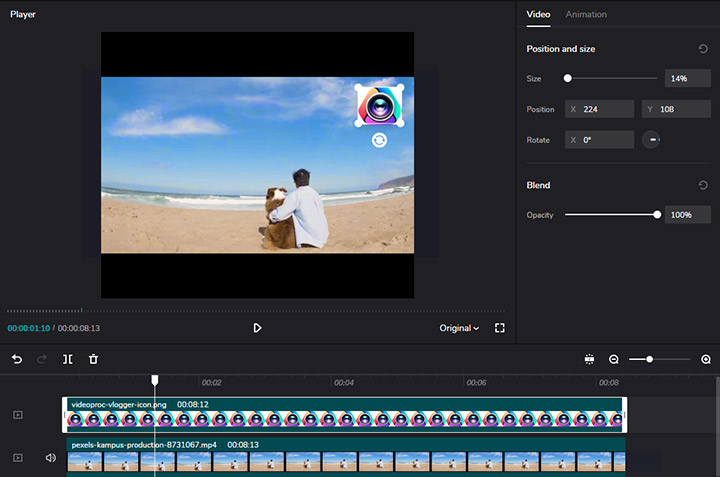
Task: Zoom in the timeline
Action: click(x=706, y=359)
